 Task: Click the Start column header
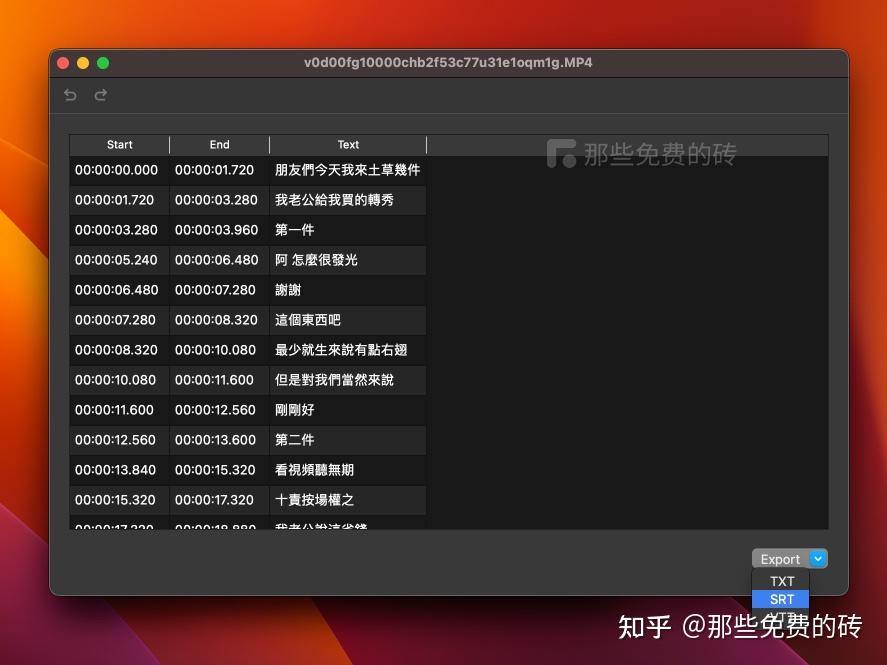click(x=119, y=144)
